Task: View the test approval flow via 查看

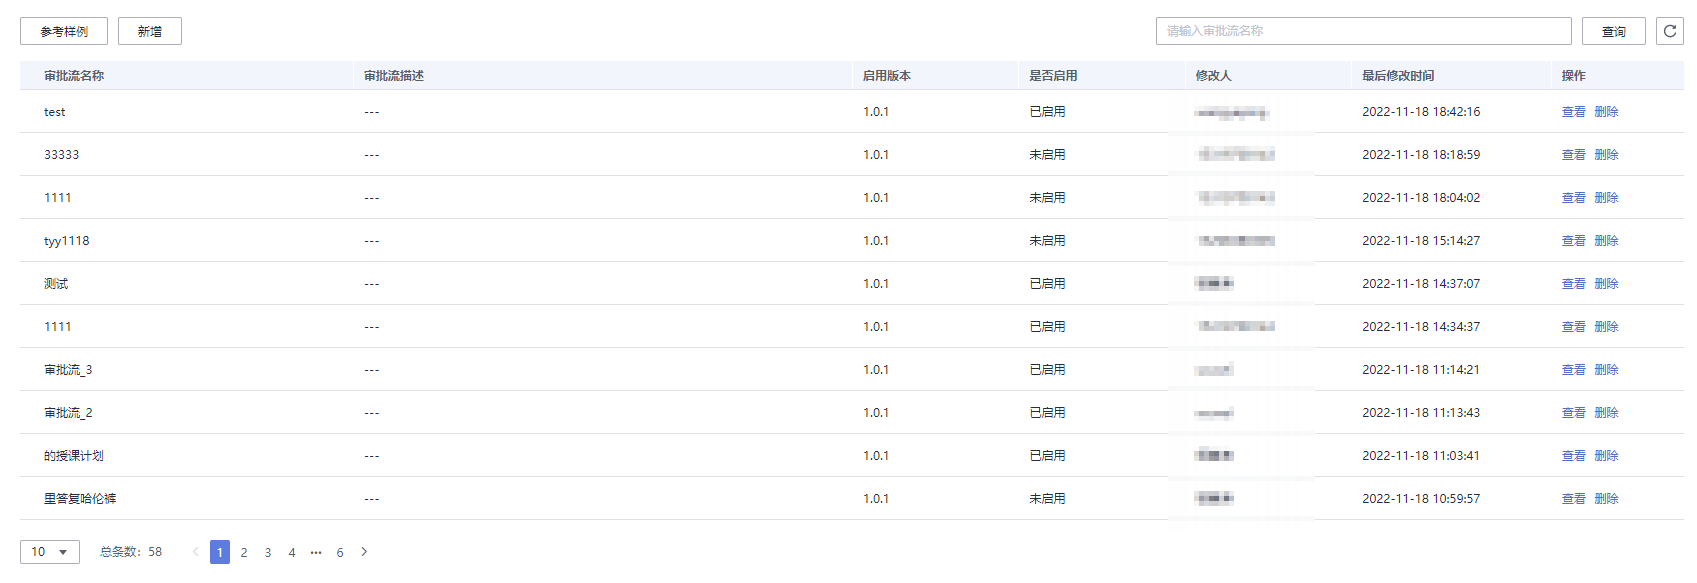Action: click(x=1574, y=112)
